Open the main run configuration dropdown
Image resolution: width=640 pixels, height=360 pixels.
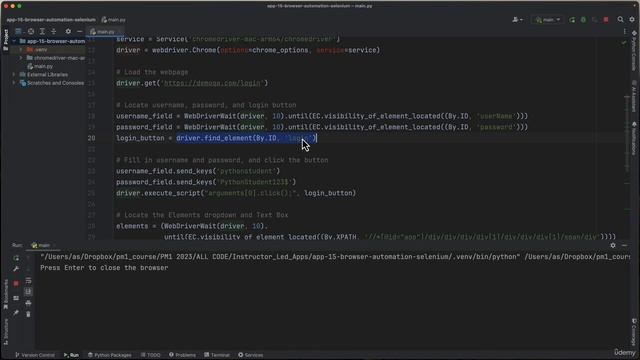tap(548, 20)
